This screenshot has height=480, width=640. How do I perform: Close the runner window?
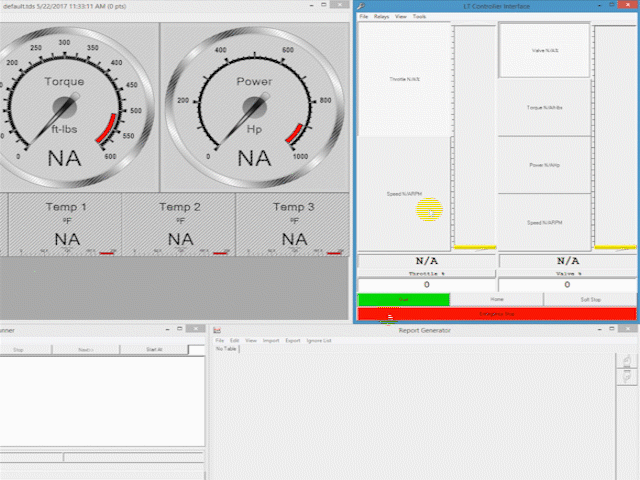pyautogui.click(x=196, y=329)
